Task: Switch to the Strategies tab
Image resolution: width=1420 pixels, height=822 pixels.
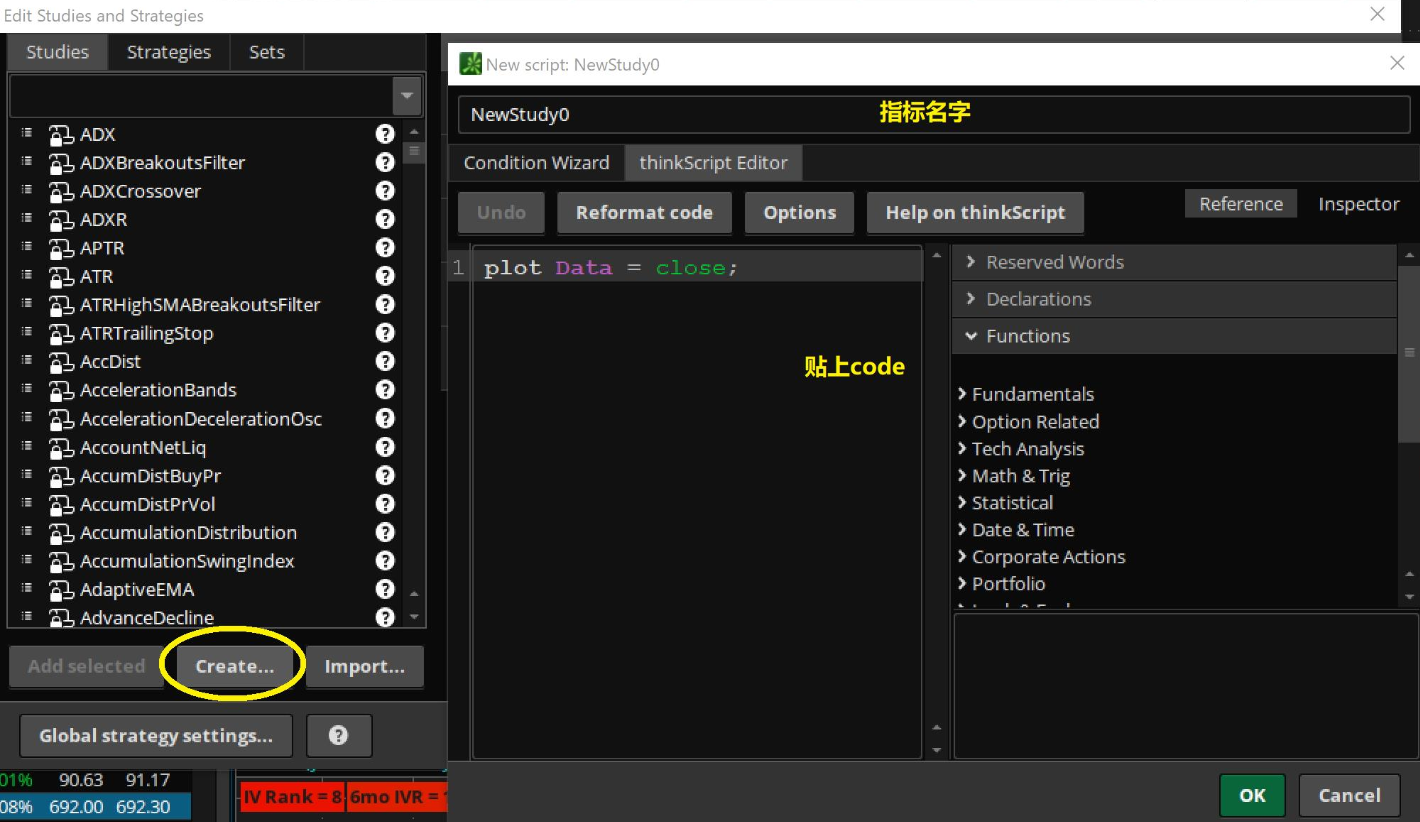Action: tap(169, 52)
